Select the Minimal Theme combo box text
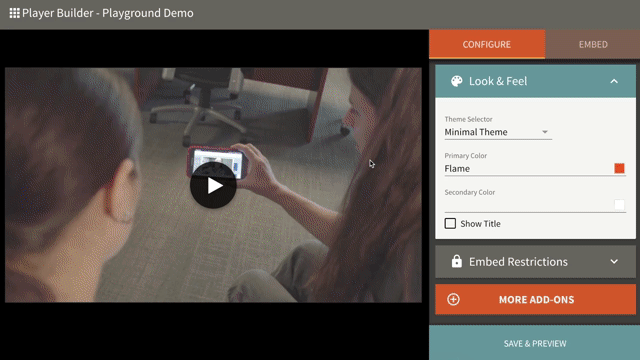Screen dimensions: 640x360 pos(476,132)
